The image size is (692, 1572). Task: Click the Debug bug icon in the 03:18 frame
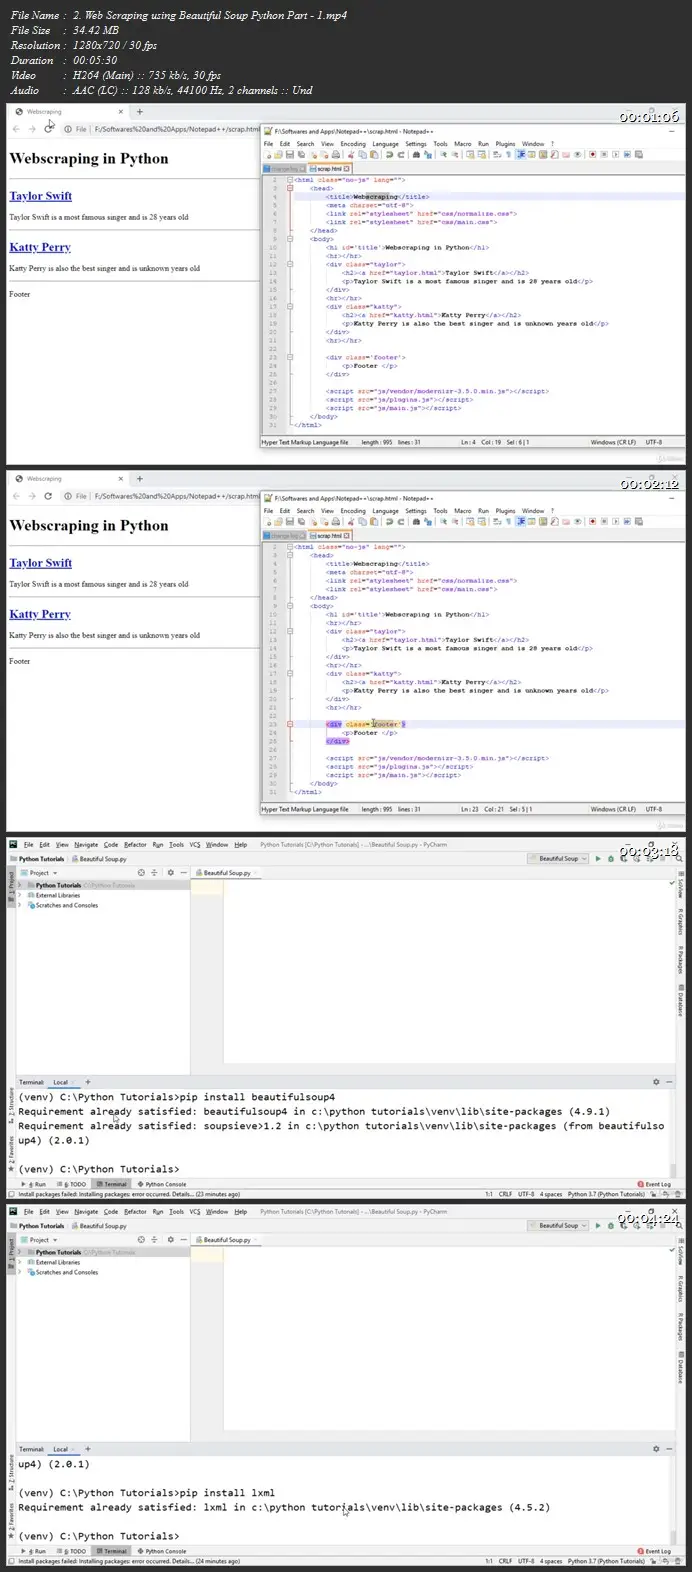(x=611, y=858)
